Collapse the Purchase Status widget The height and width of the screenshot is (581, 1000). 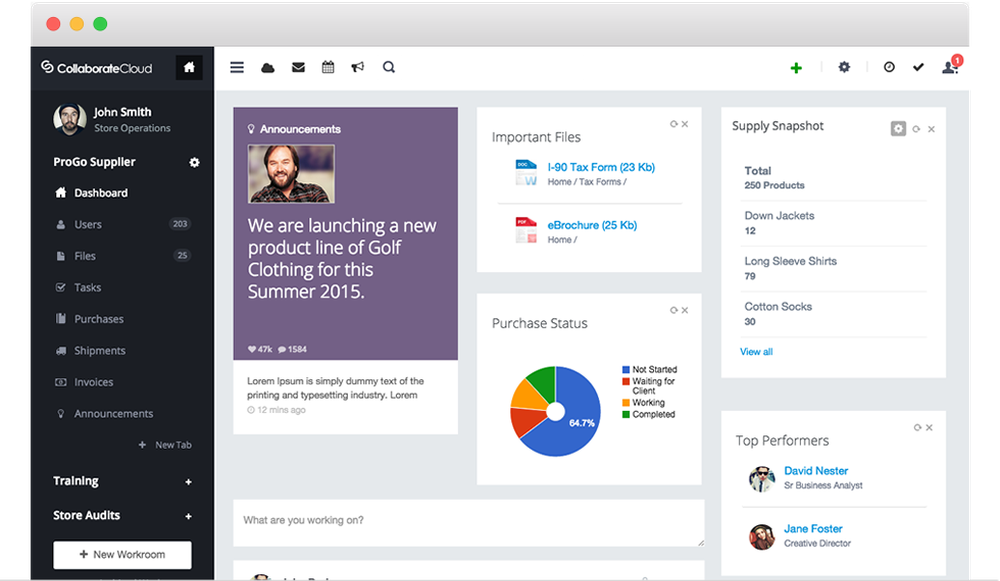674,310
